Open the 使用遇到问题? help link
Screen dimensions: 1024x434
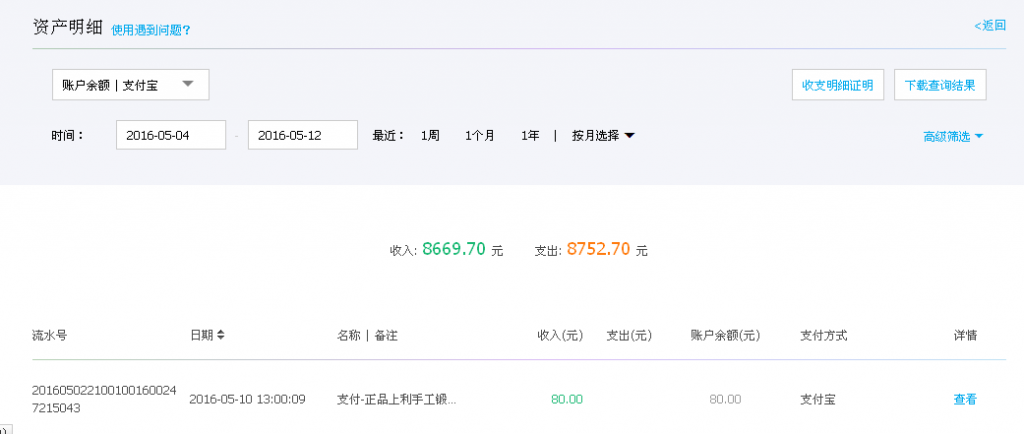[x=150, y=30]
